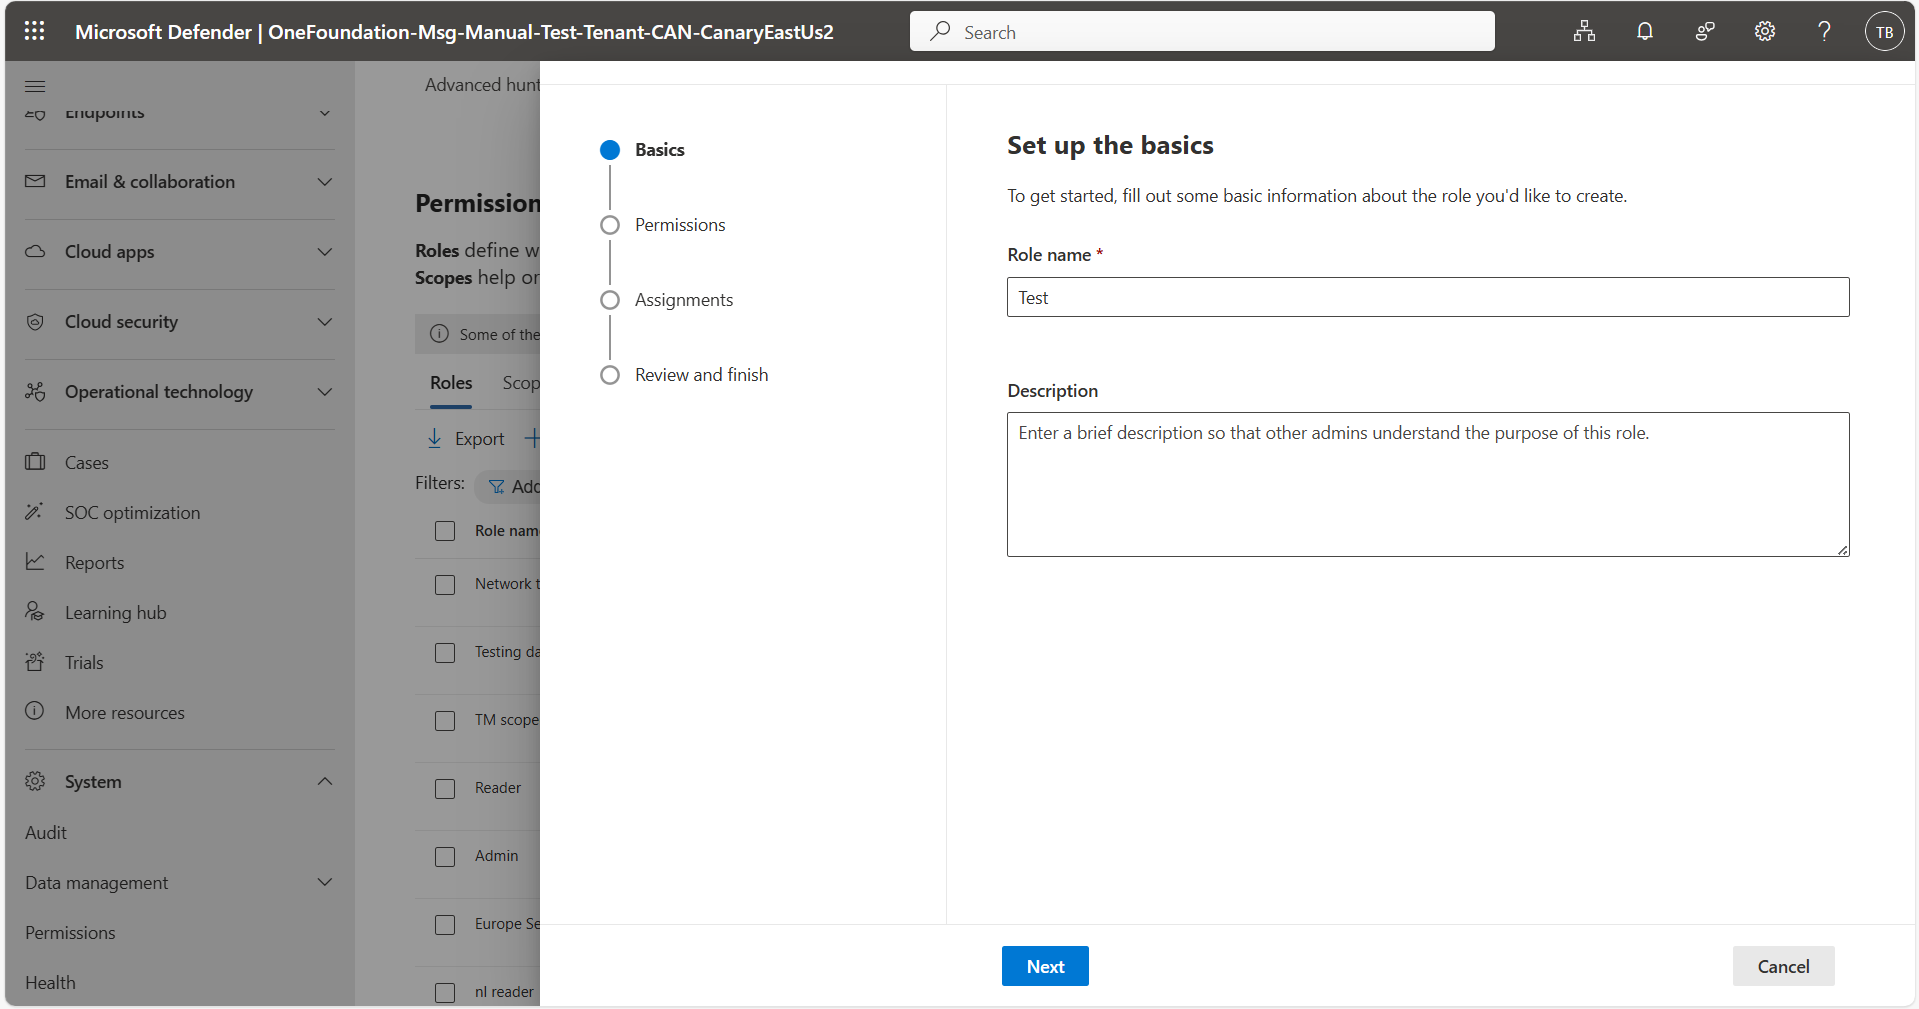Go to Review and finish step
Screen dimensions: 1919x1009
coord(701,375)
